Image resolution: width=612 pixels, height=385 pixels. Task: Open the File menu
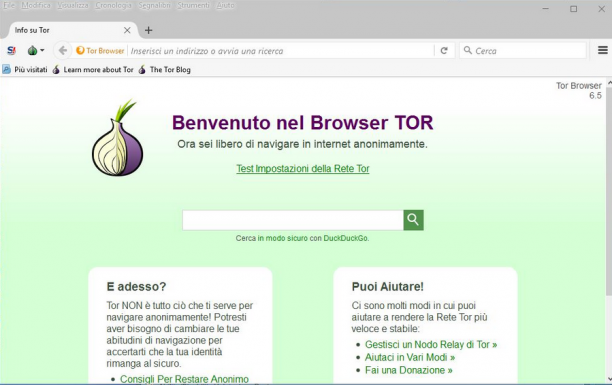click(9, 5)
